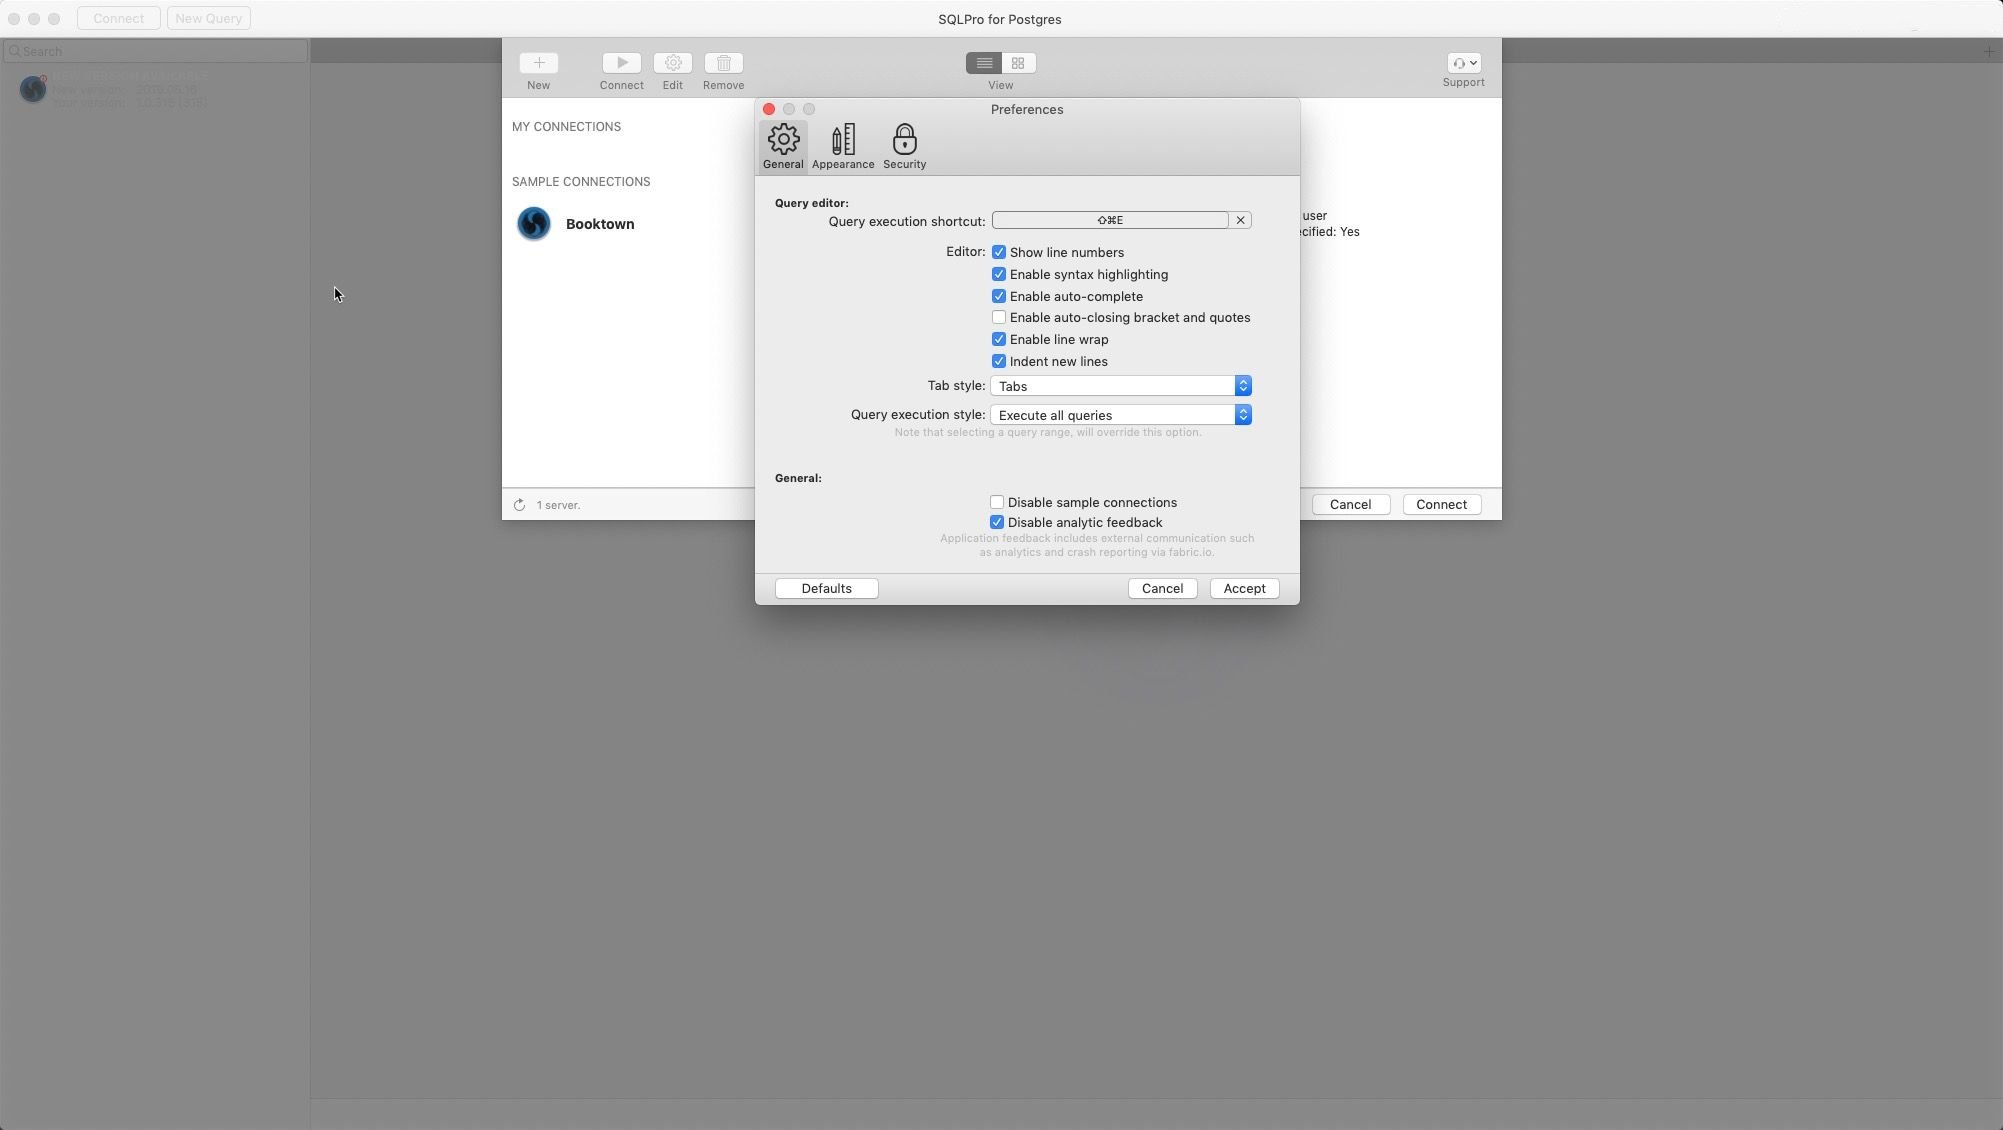Click the Connect button in title bar
Viewport: 2003px width, 1130px height.
[118, 18]
